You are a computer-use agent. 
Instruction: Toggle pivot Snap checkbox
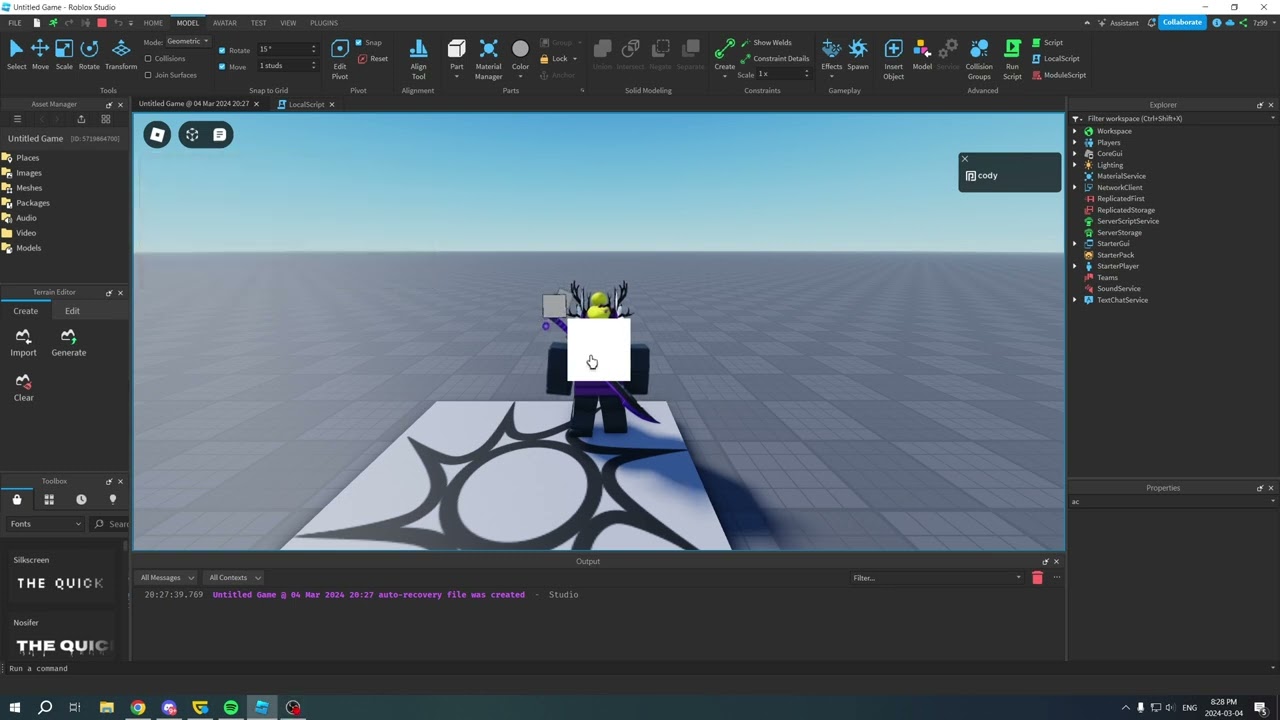[x=359, y=43]
